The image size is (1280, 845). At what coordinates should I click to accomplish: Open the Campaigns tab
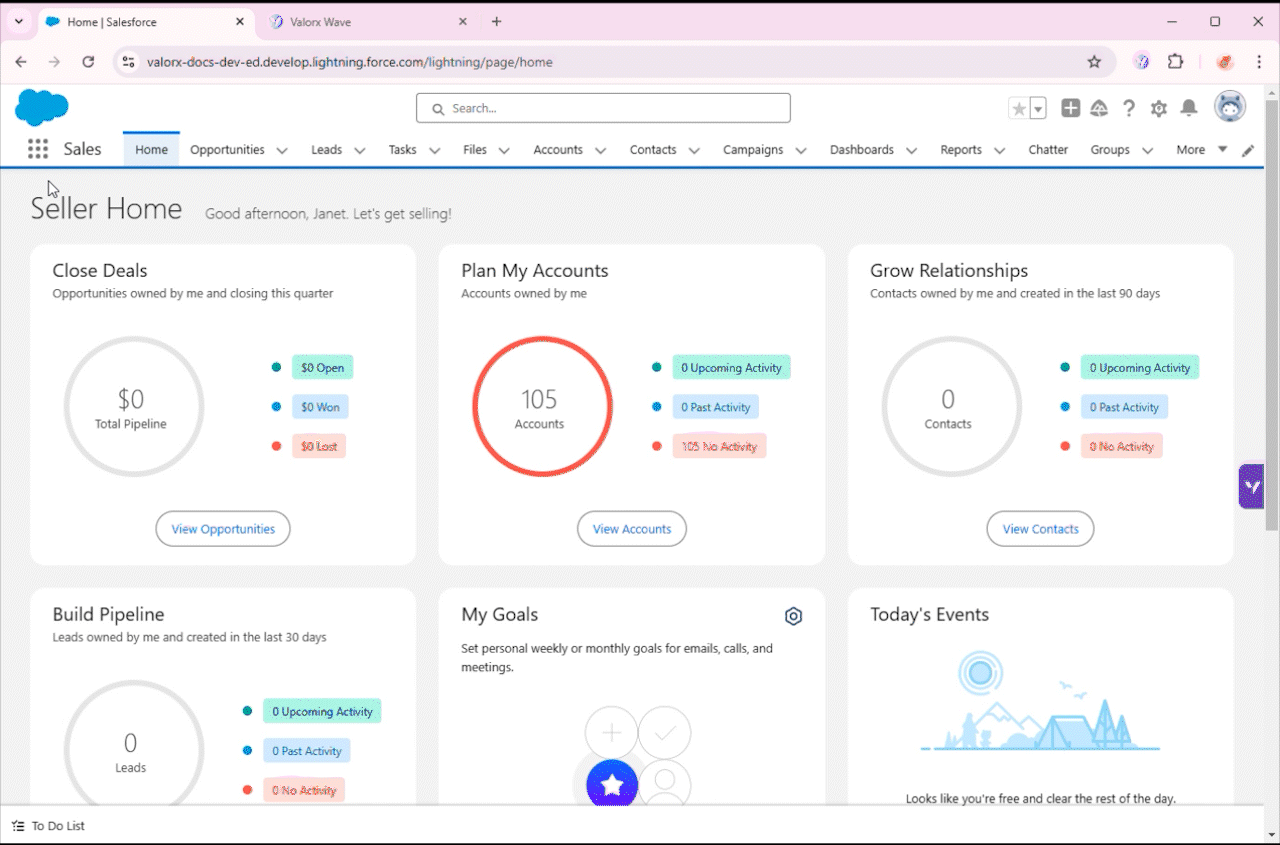pyautogui.click(x=753, y=150)
